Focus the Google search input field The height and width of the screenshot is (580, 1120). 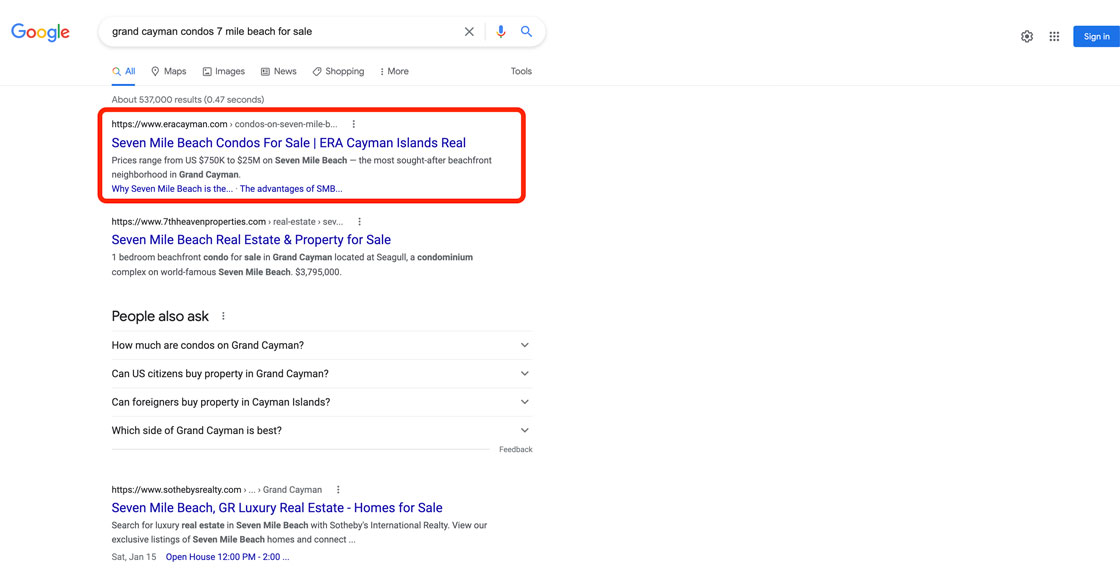point(282,31)
